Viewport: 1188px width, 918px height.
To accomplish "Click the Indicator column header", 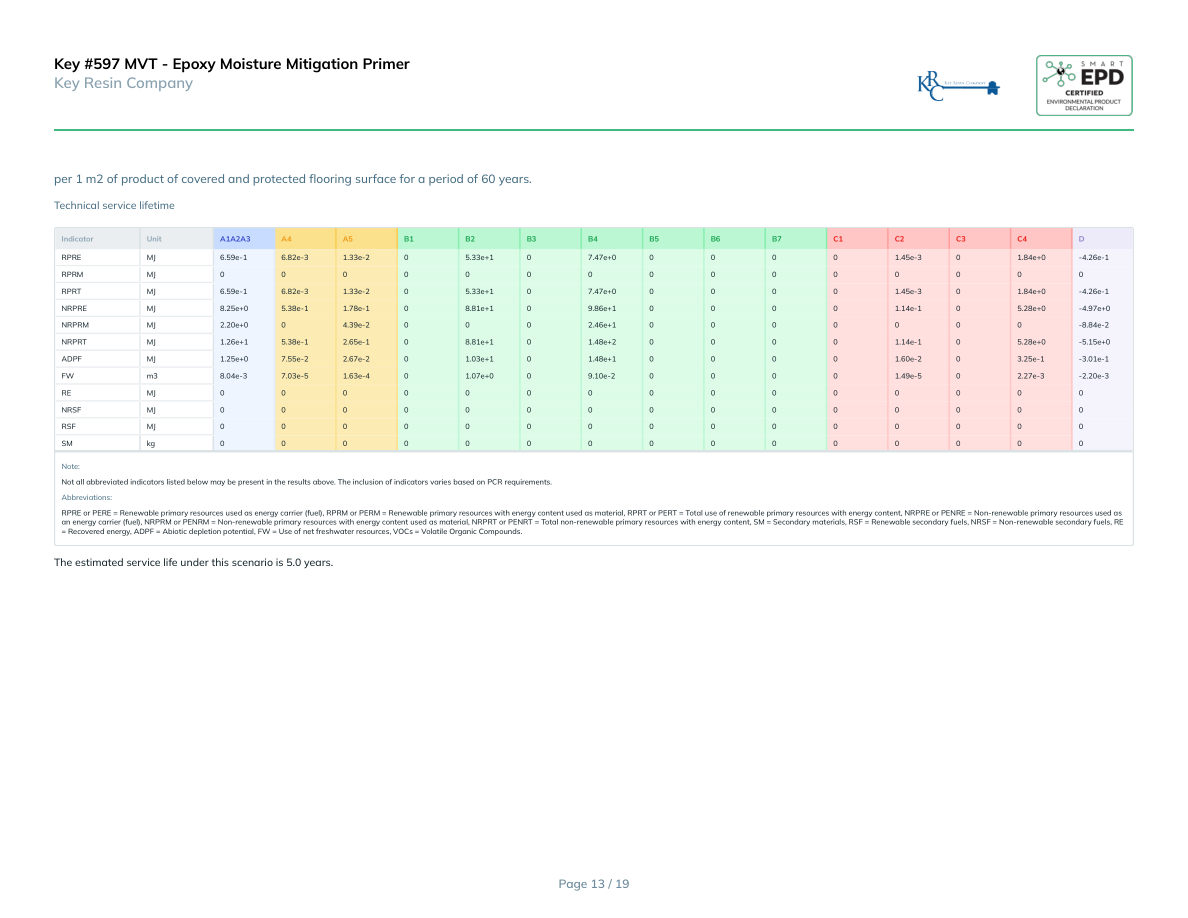I will (77, 239).
